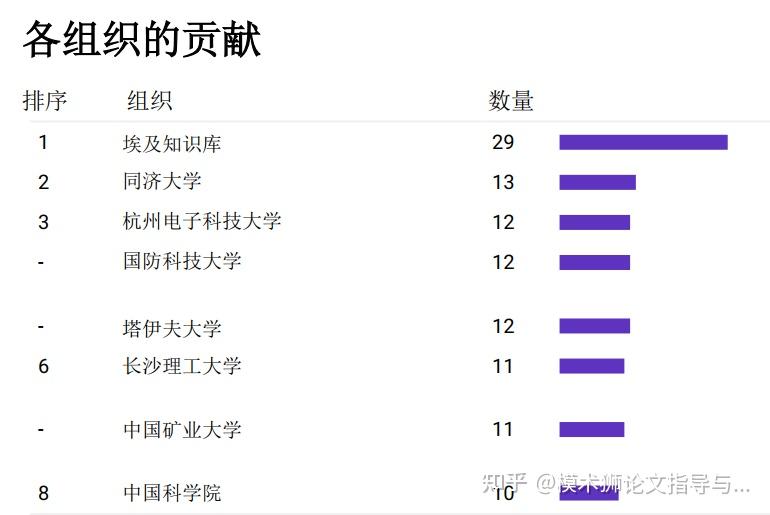Select 杭州电子科技大学 in the list
Image resolution: width=770 pixels, height=515 pixels.
click(202, 221)
